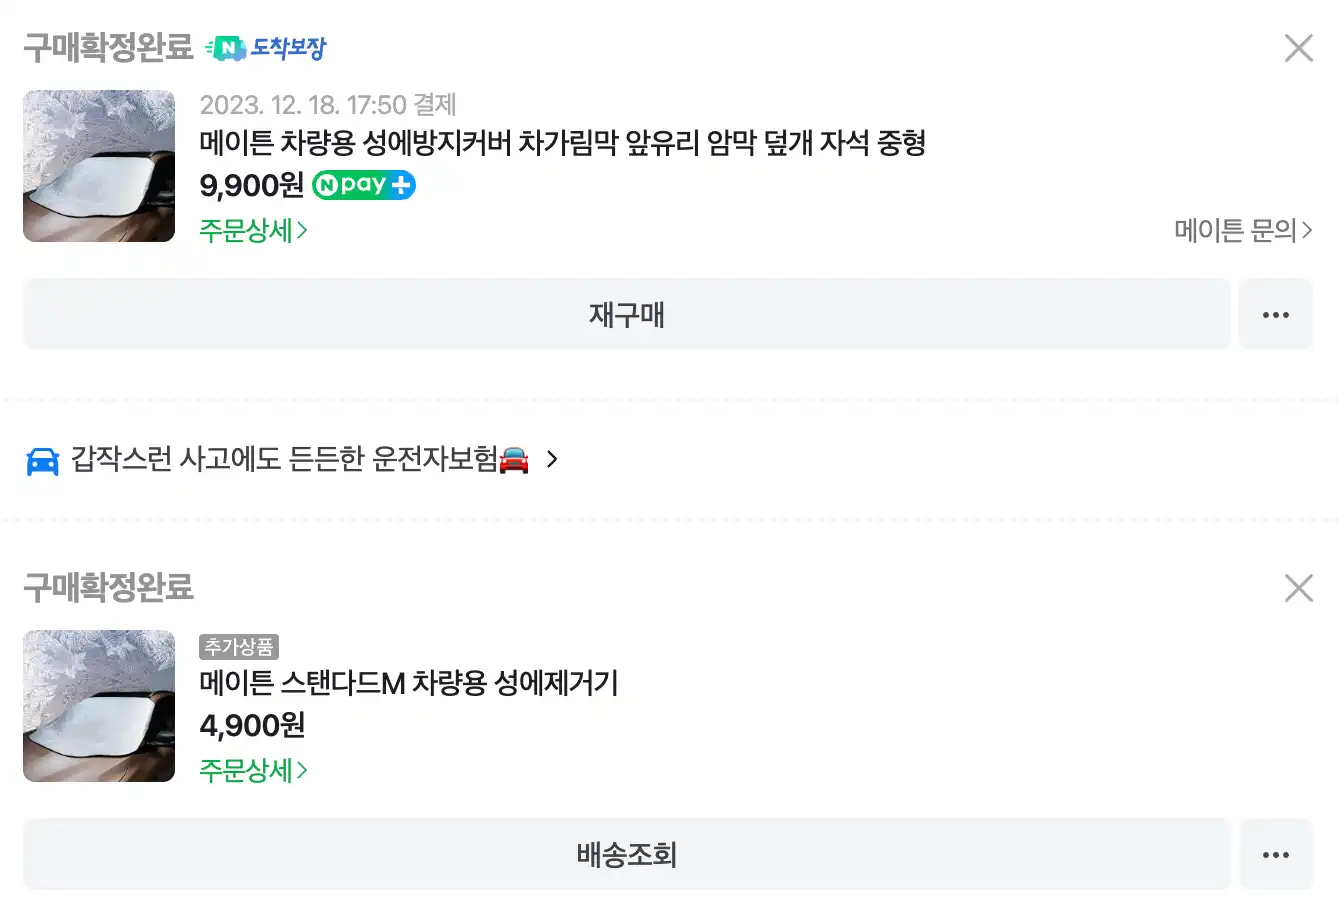Click the 성에방지커버 product title
The width and height of the screenshot is (1338, 922).
click(564, 144)
